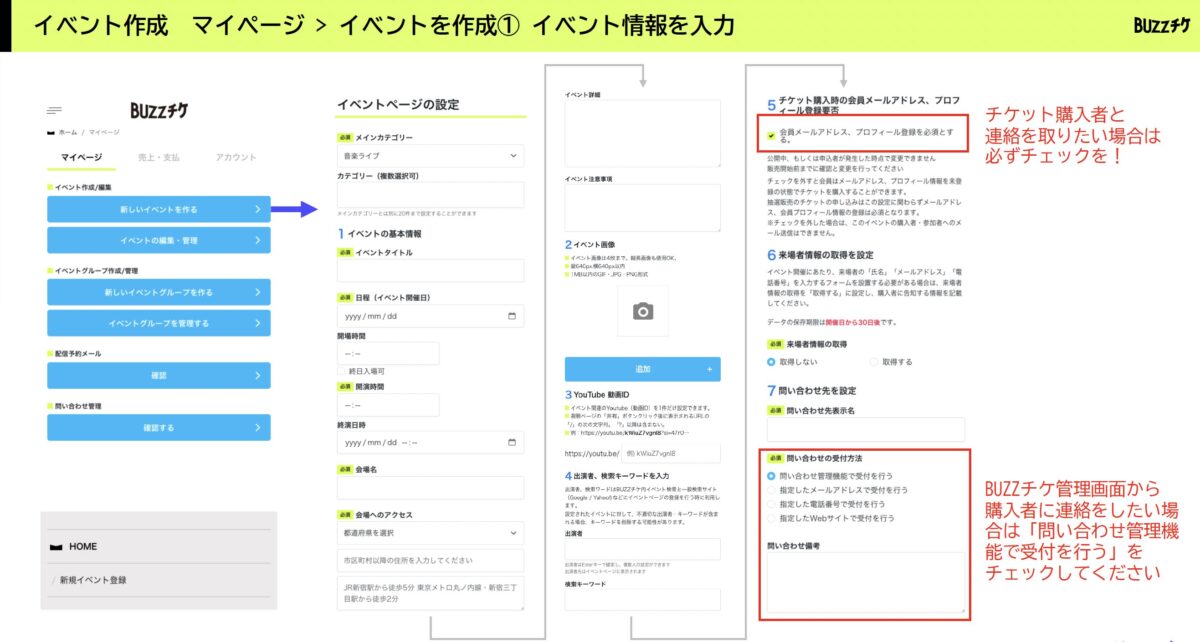Click 新しいイベントグループを作る button
1200x642 pixels.
click(x=158, y=292)
